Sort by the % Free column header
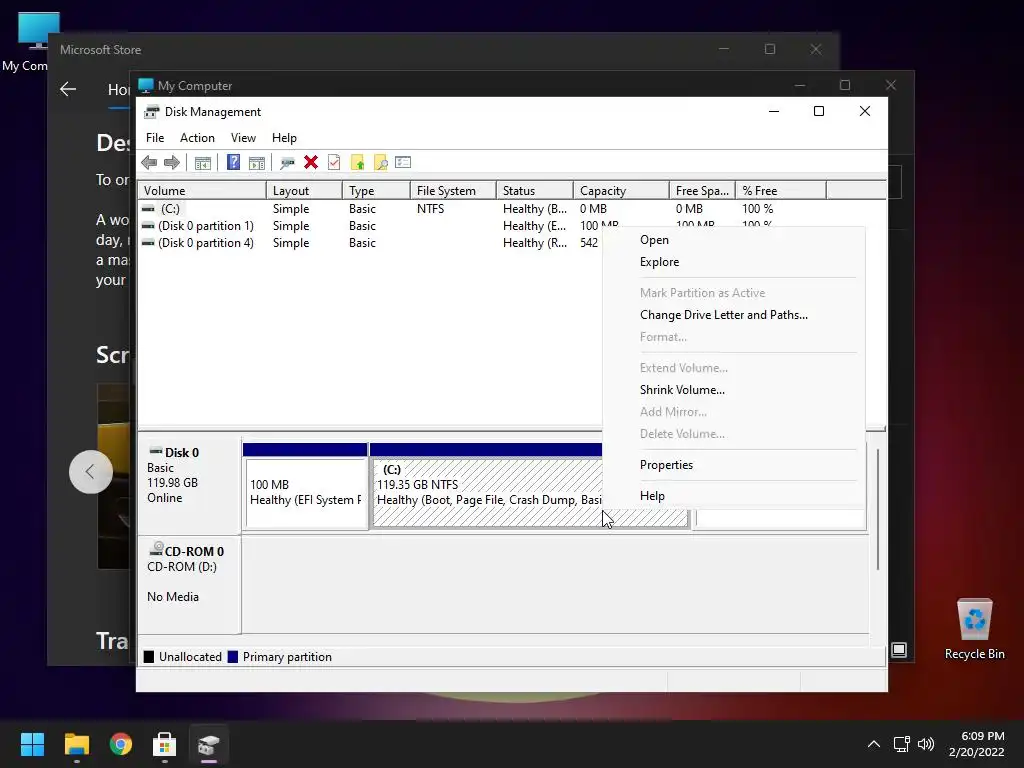 (x=780, y=191)
